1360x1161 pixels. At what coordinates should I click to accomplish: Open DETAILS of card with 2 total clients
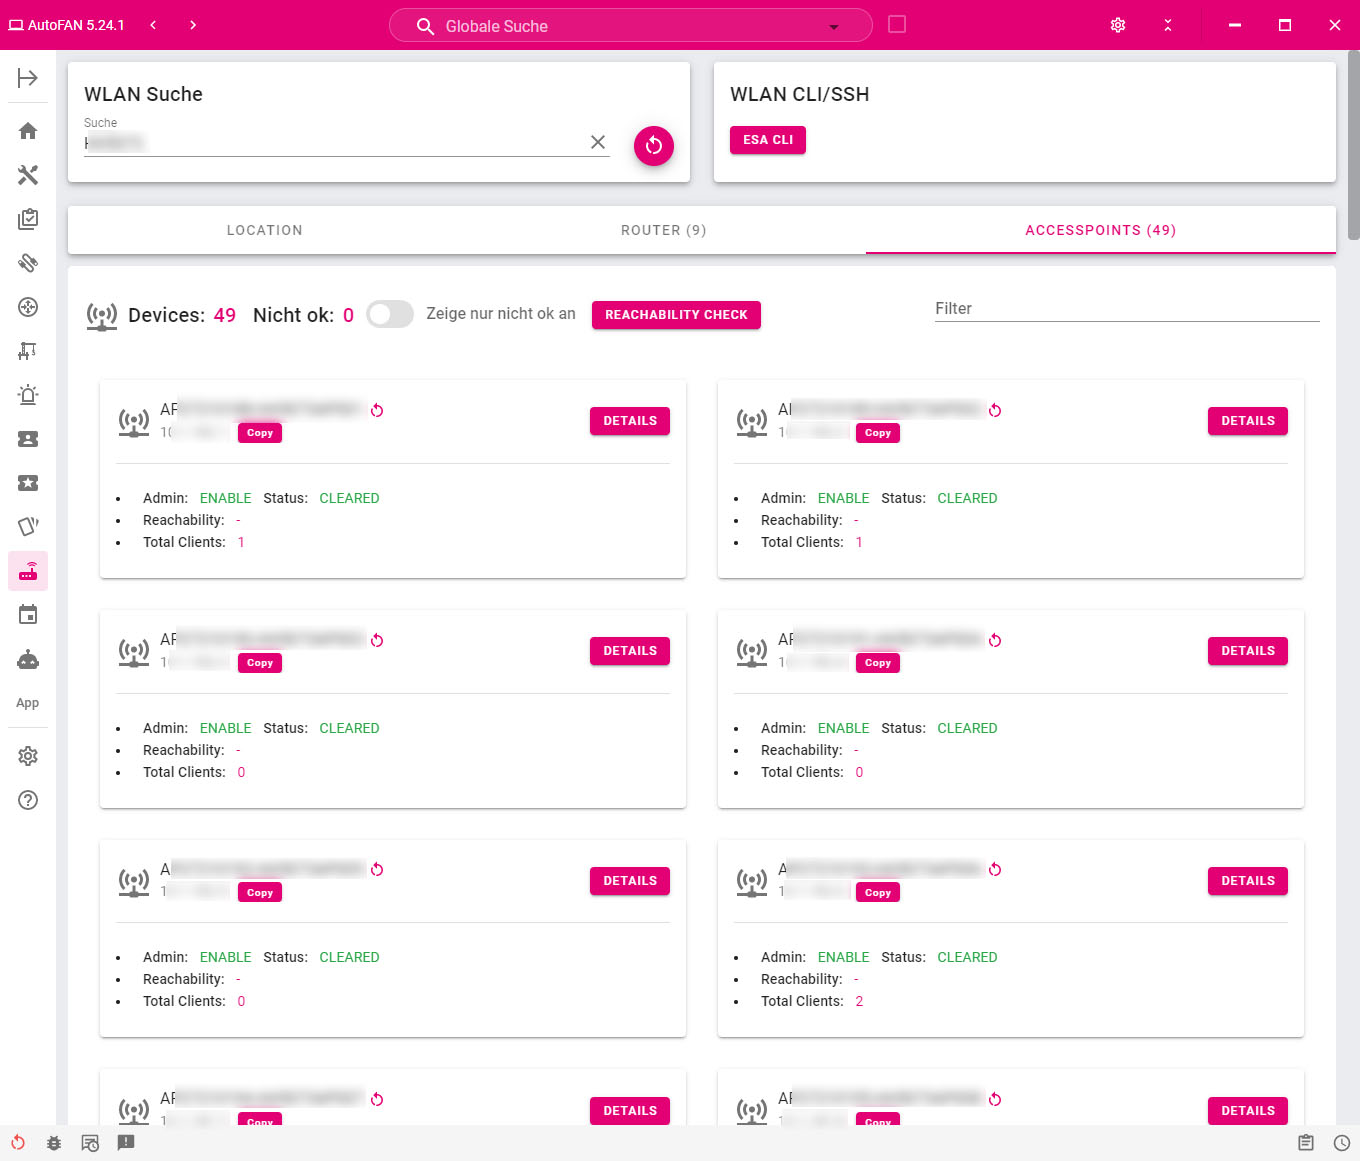(x=1248, y=881)
